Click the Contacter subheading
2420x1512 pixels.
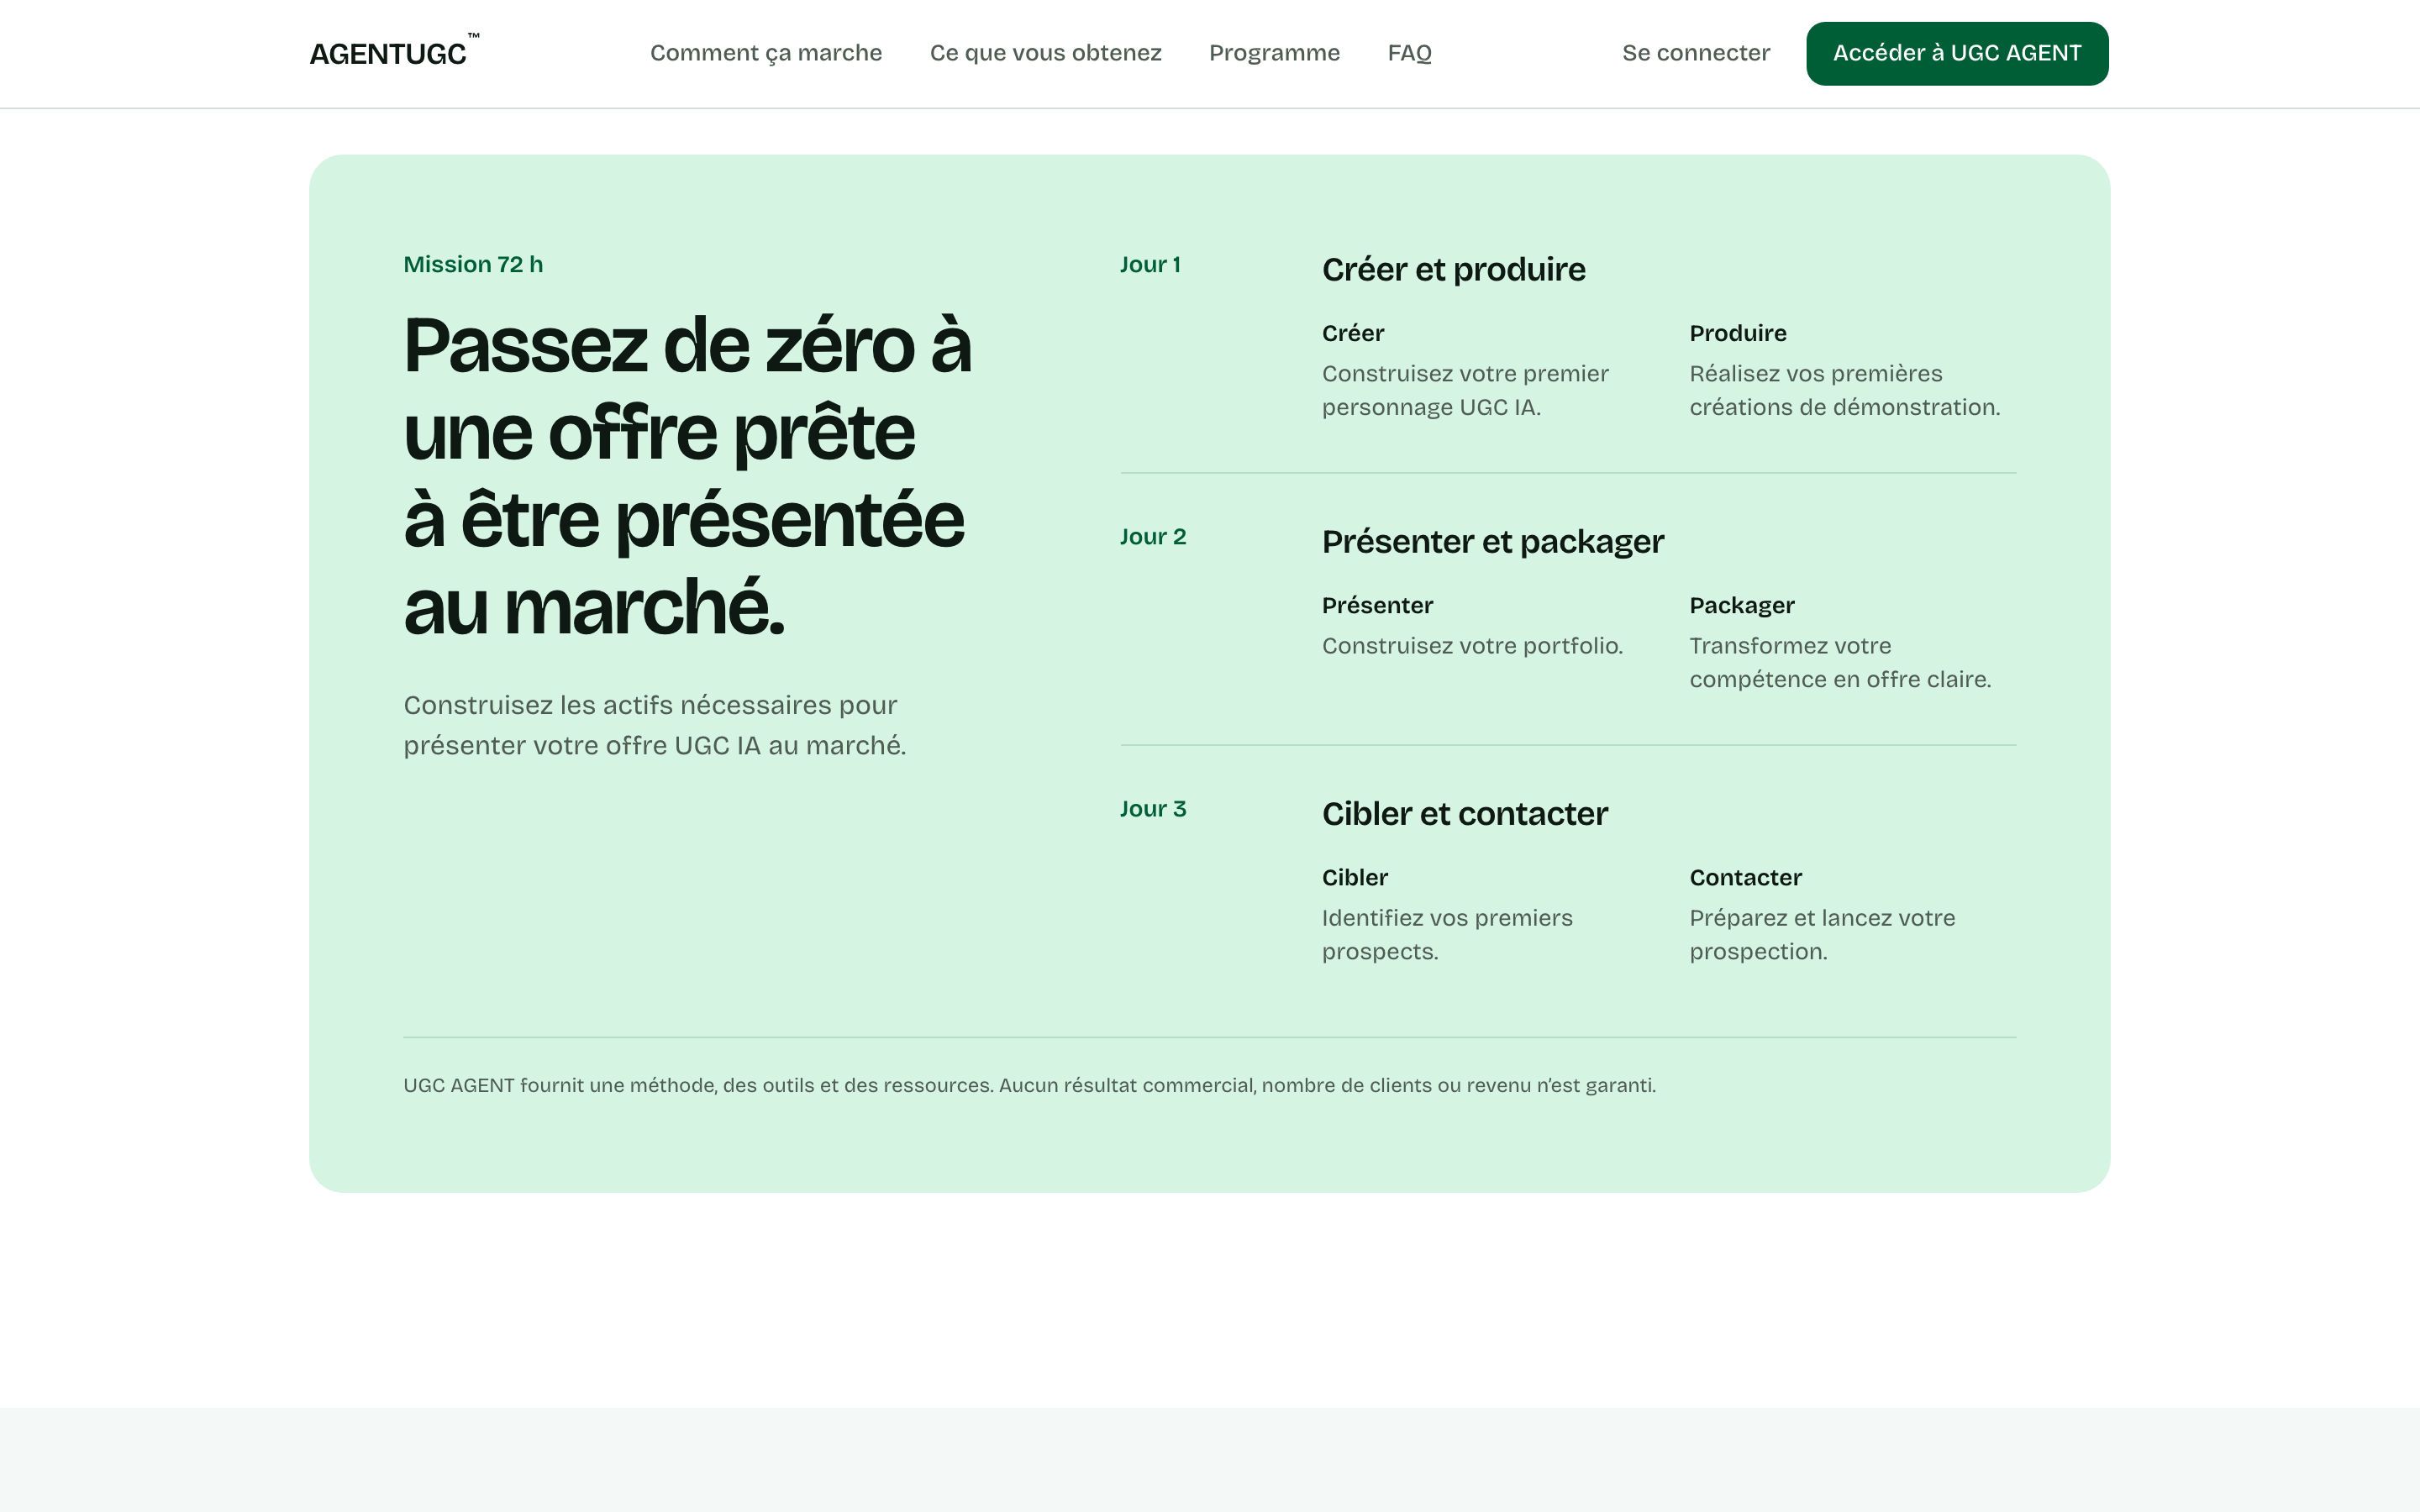(x=1745, y=877)
